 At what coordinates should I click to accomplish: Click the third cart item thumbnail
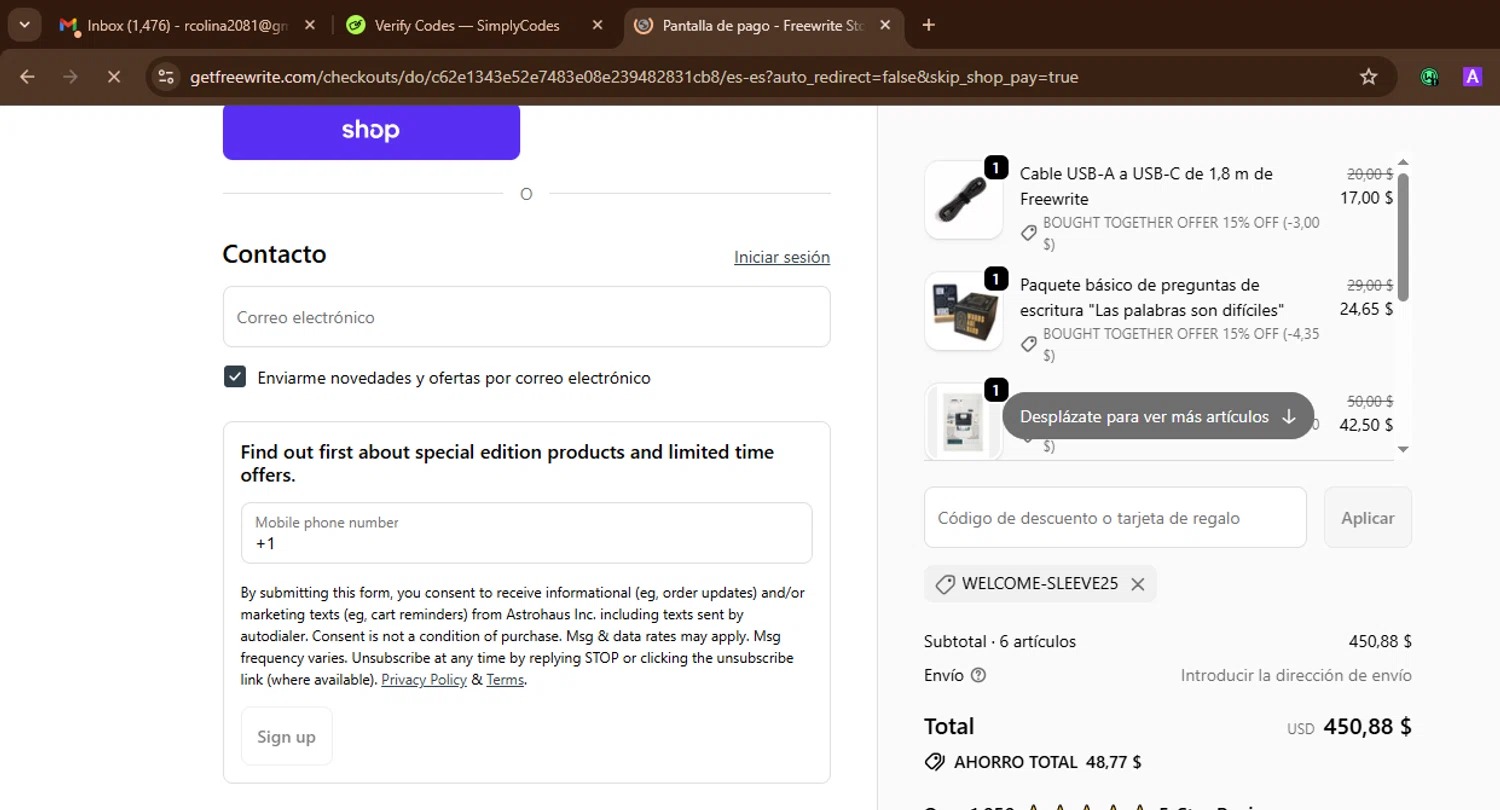click(963, 421)
